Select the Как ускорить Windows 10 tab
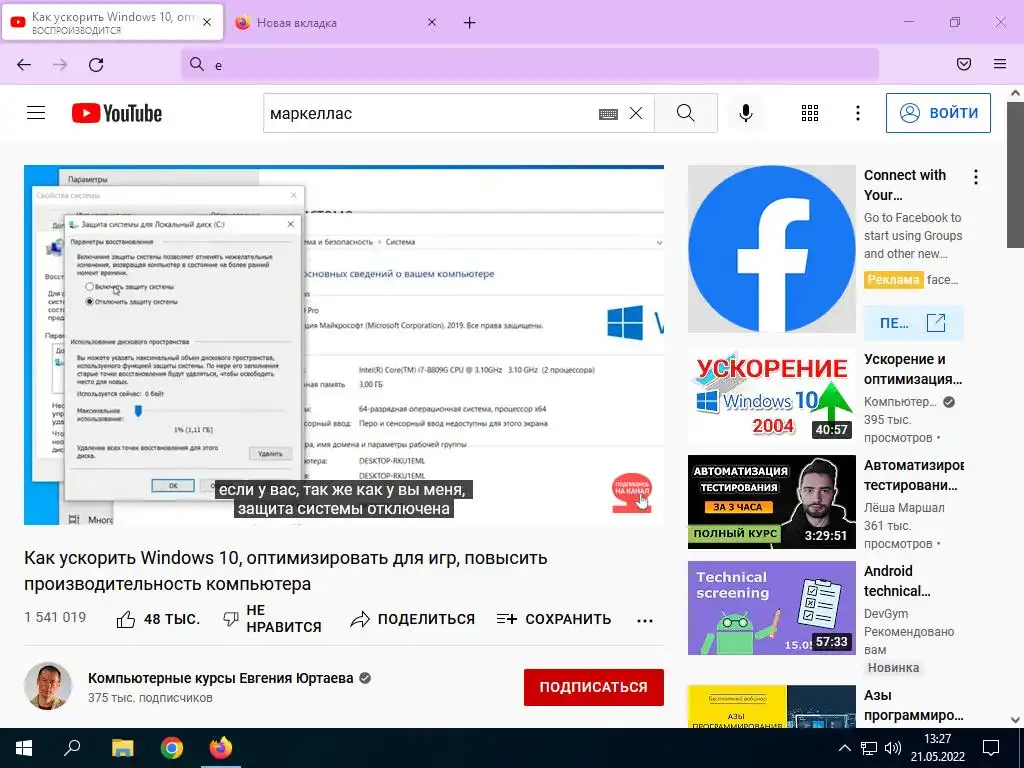 113,23
